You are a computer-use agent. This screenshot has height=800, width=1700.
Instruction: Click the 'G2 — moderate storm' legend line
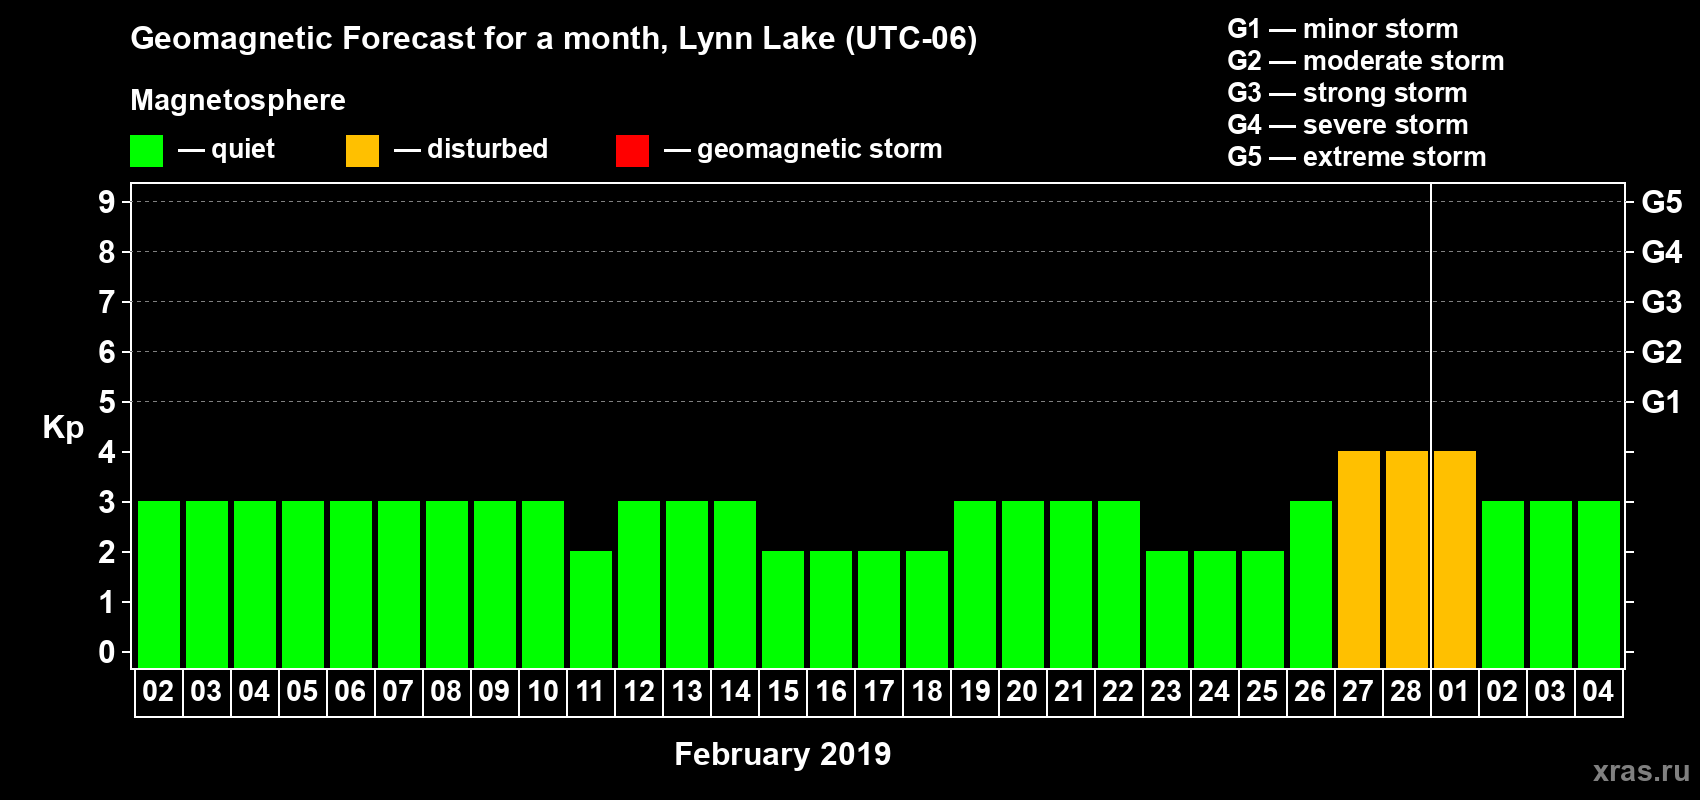click(1365, 61)
